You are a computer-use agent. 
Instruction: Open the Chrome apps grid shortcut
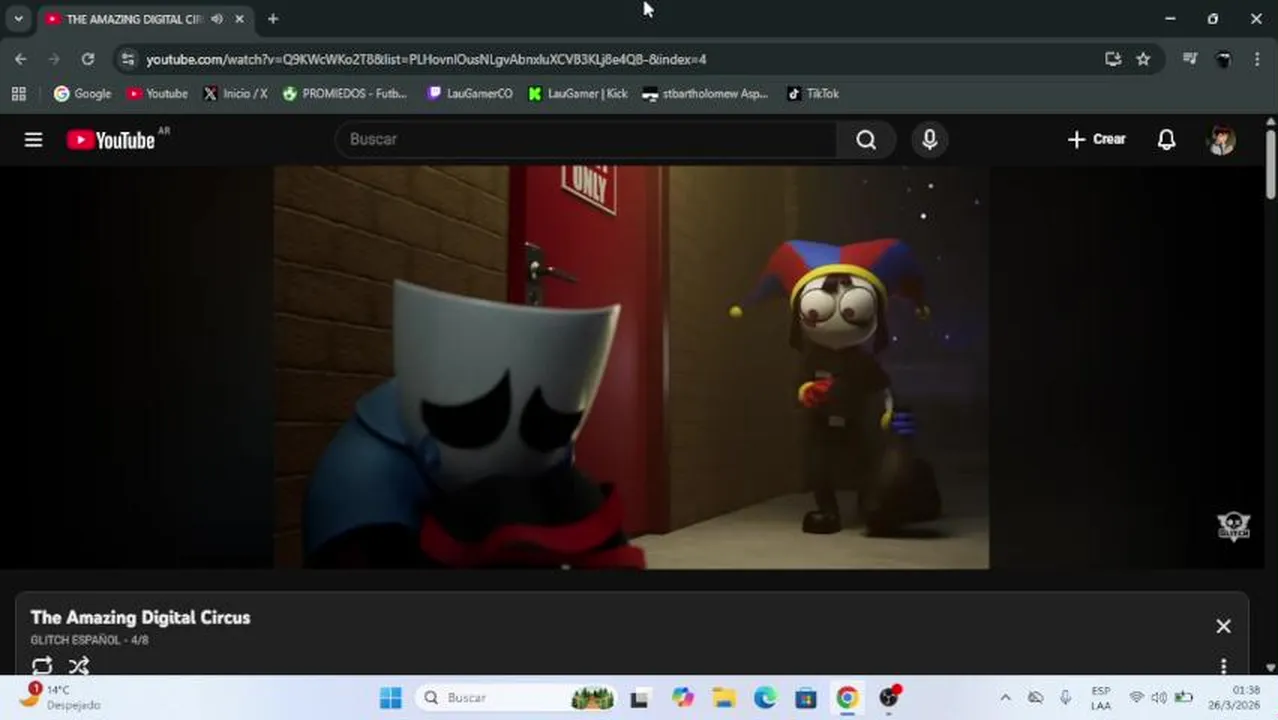tap(18, 93)
